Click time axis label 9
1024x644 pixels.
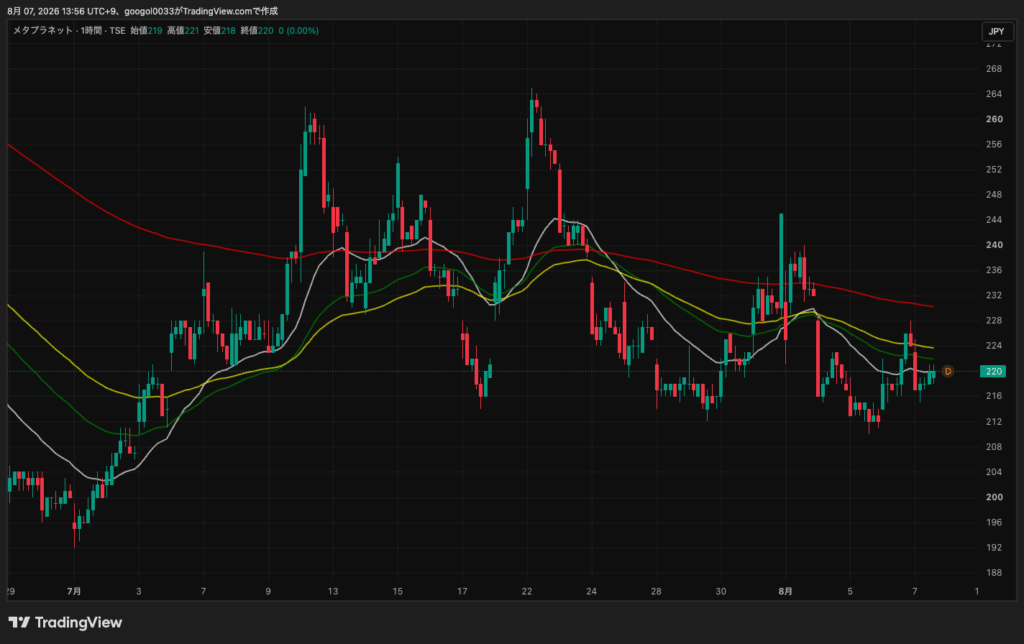pyautogui.click(x=268, y=591)
